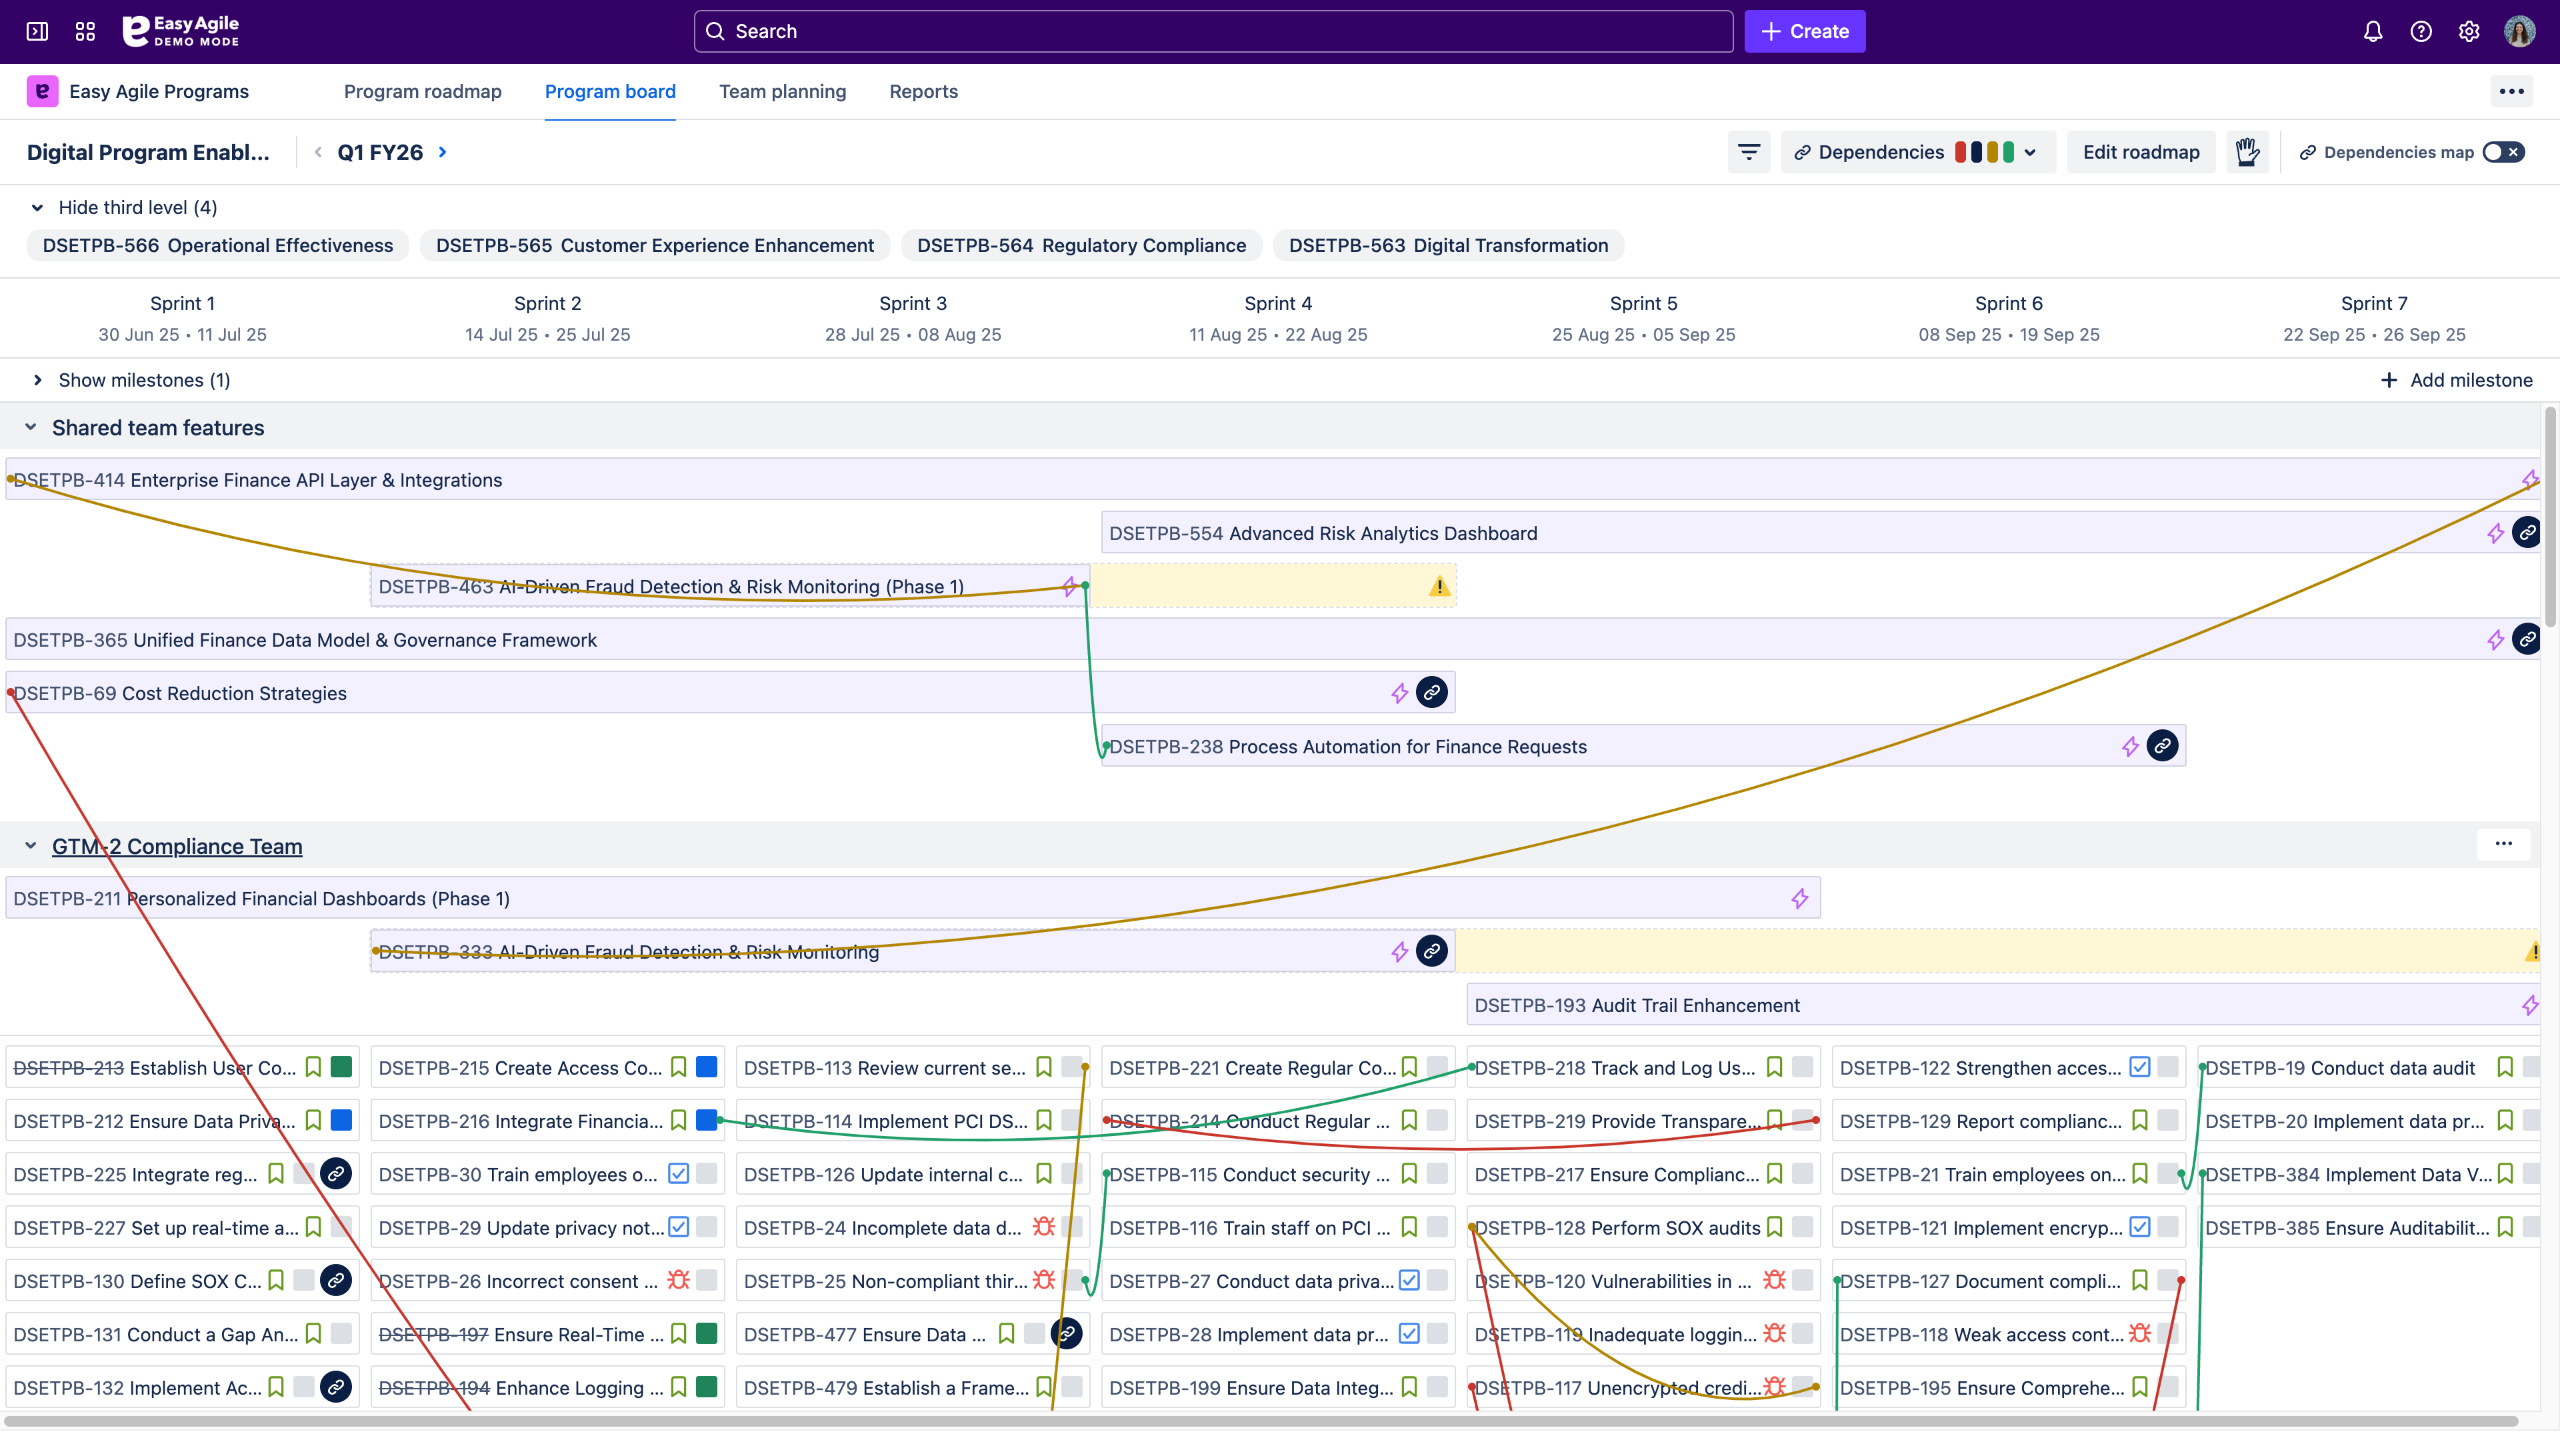This screenshot has height=1440, width=2560.
Task: Click the checkbox icon on DSETPB-30 Train employees
Action: 678,1174
